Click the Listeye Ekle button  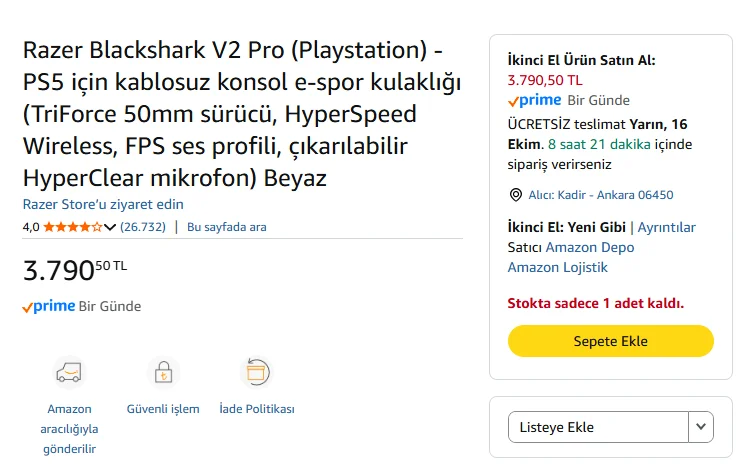(x=598, y=427)
